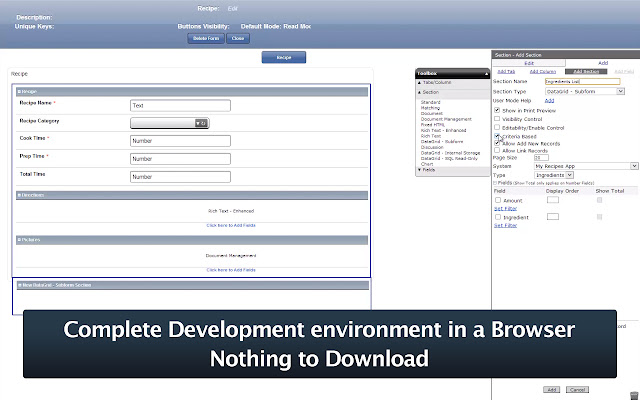Toggle the Pictures section header icon
Viewport: 640px width, 400px height.
pyautogui.click(x=19, y=240)
